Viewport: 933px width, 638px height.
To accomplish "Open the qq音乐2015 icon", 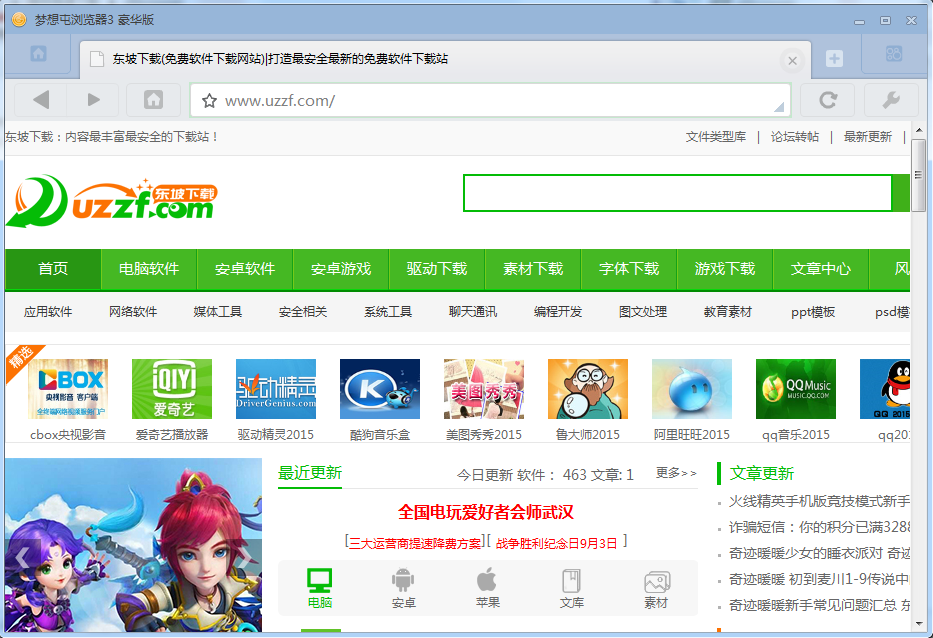I will coord(796,389).
